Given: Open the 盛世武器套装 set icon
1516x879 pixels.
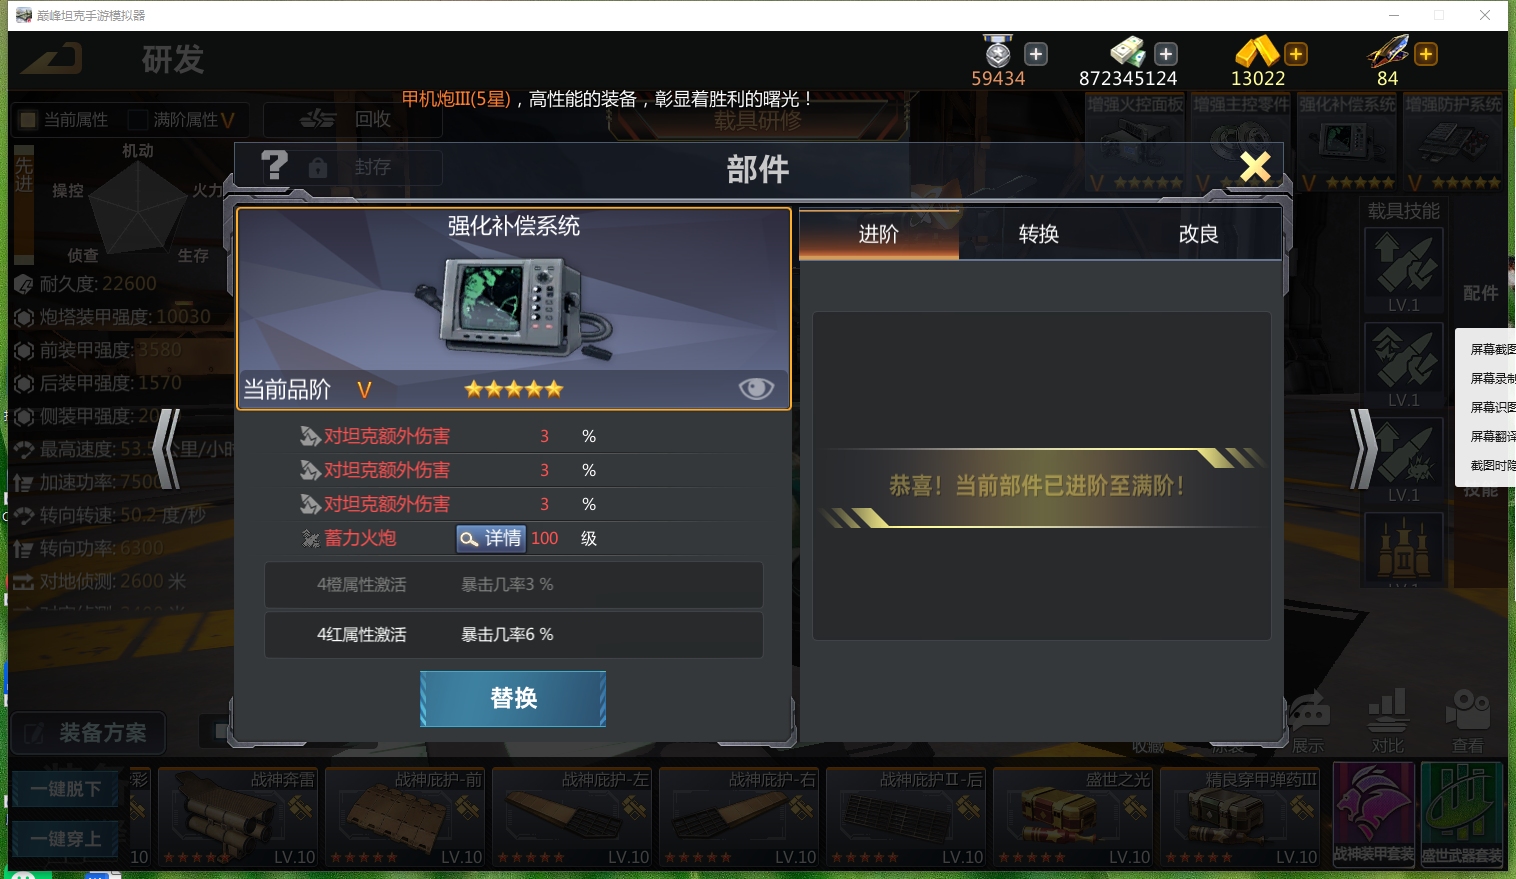Looking at the screenshot, I should [x=1462, y=815].
